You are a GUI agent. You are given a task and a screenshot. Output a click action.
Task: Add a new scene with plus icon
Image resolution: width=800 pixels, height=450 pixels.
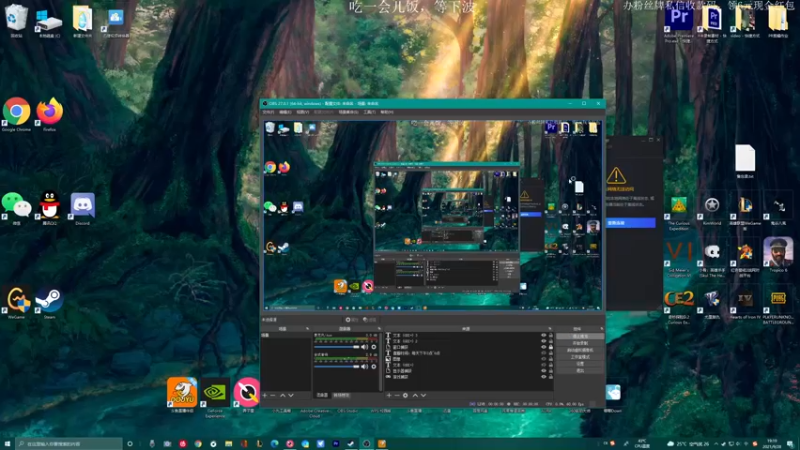(265, 395)
